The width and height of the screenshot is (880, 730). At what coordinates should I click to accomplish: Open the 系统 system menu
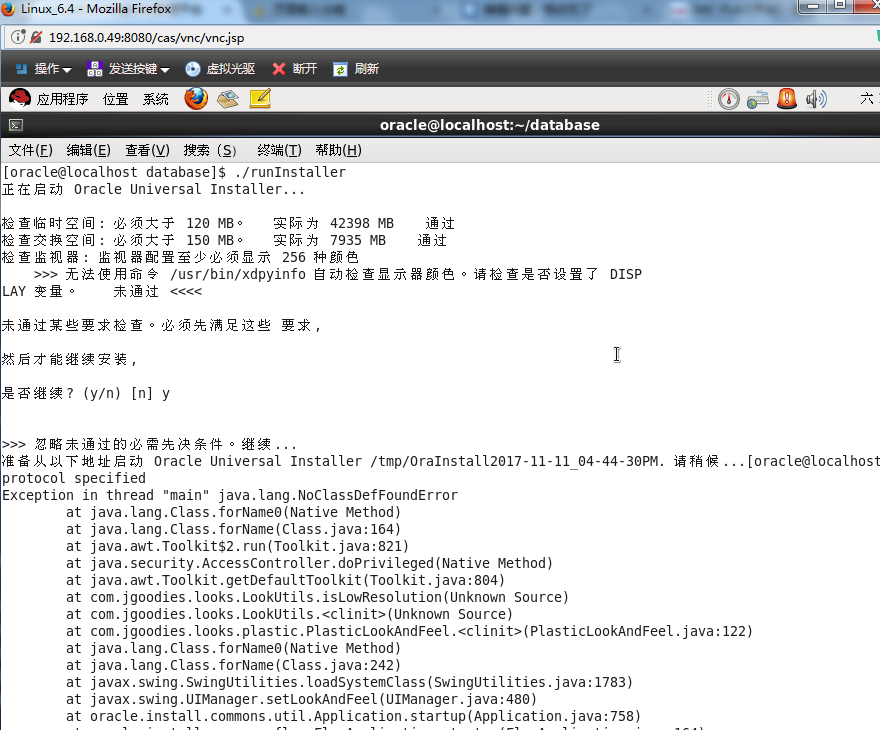point(155,99)
